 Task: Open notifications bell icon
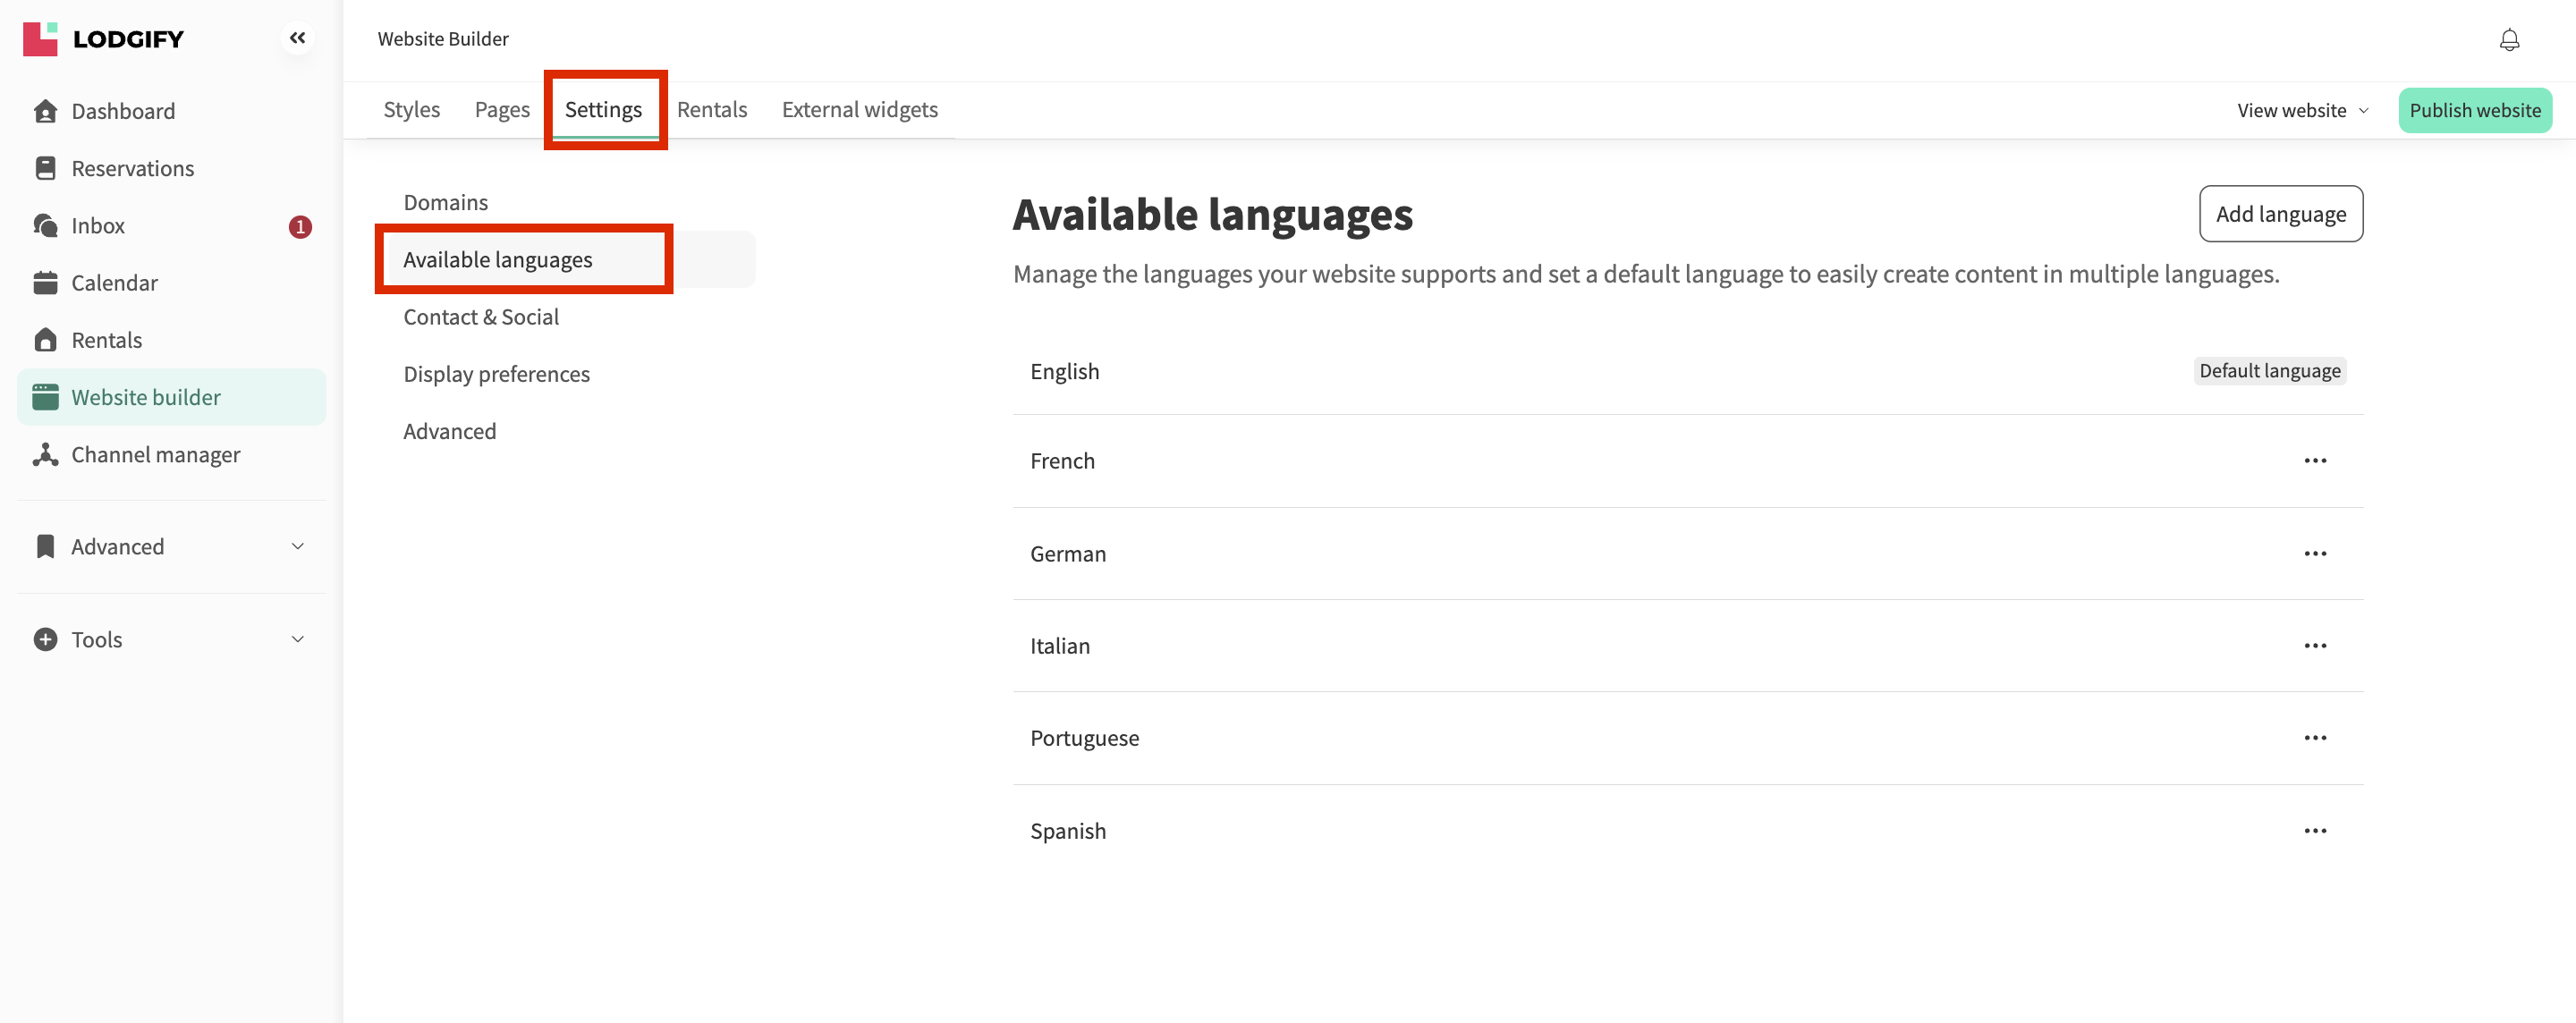2508,40
